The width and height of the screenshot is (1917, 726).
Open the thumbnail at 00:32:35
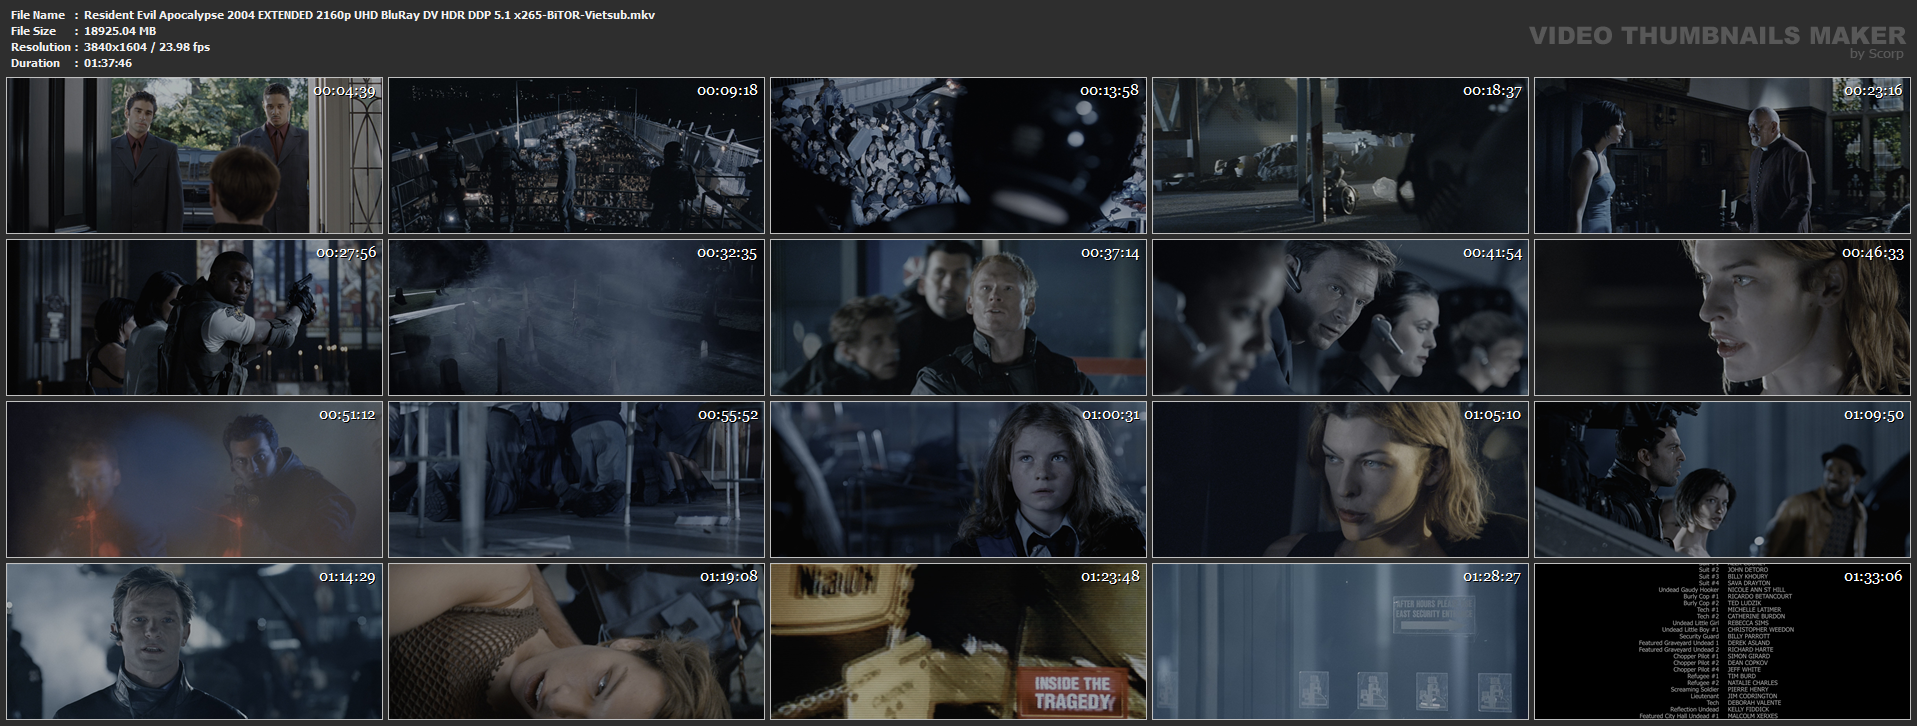point(576,317)
